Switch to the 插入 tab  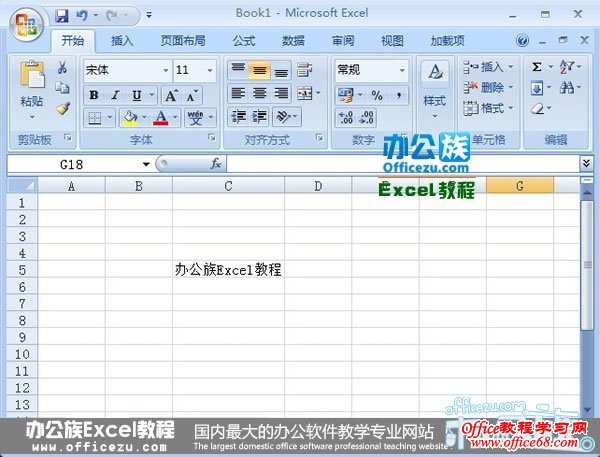point(122,41)
